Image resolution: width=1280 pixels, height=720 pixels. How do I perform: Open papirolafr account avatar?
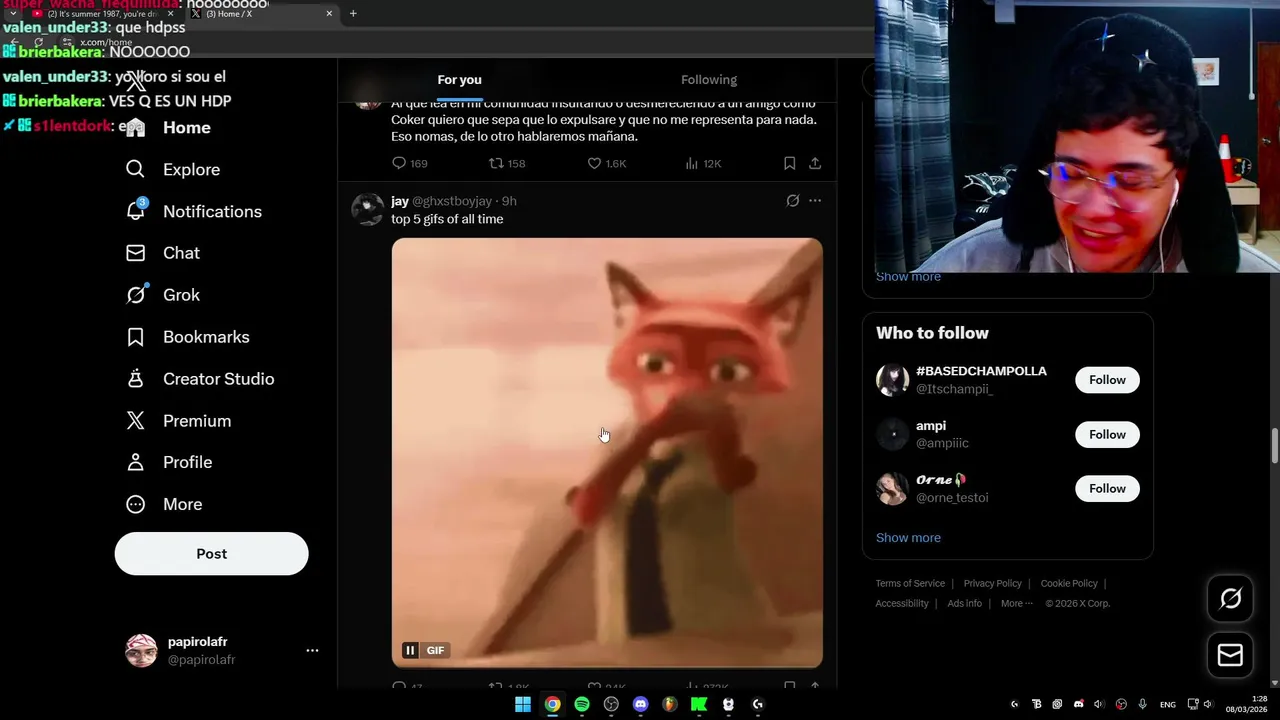tap(141, 650)
